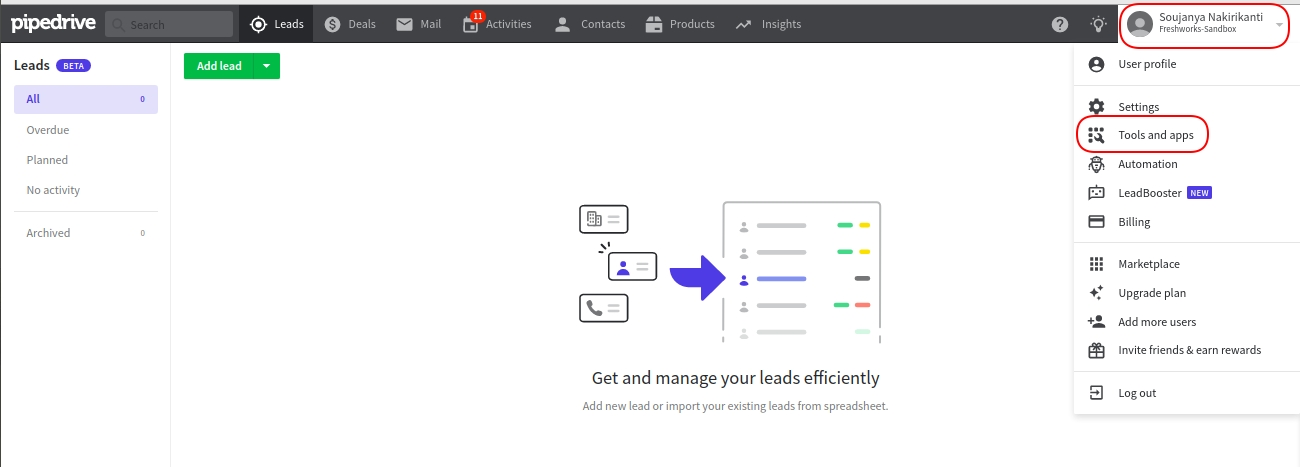This screenshot has height=467, width=1300.
Task: Click the user avatar icon
Action: [x=1140, y=24]
